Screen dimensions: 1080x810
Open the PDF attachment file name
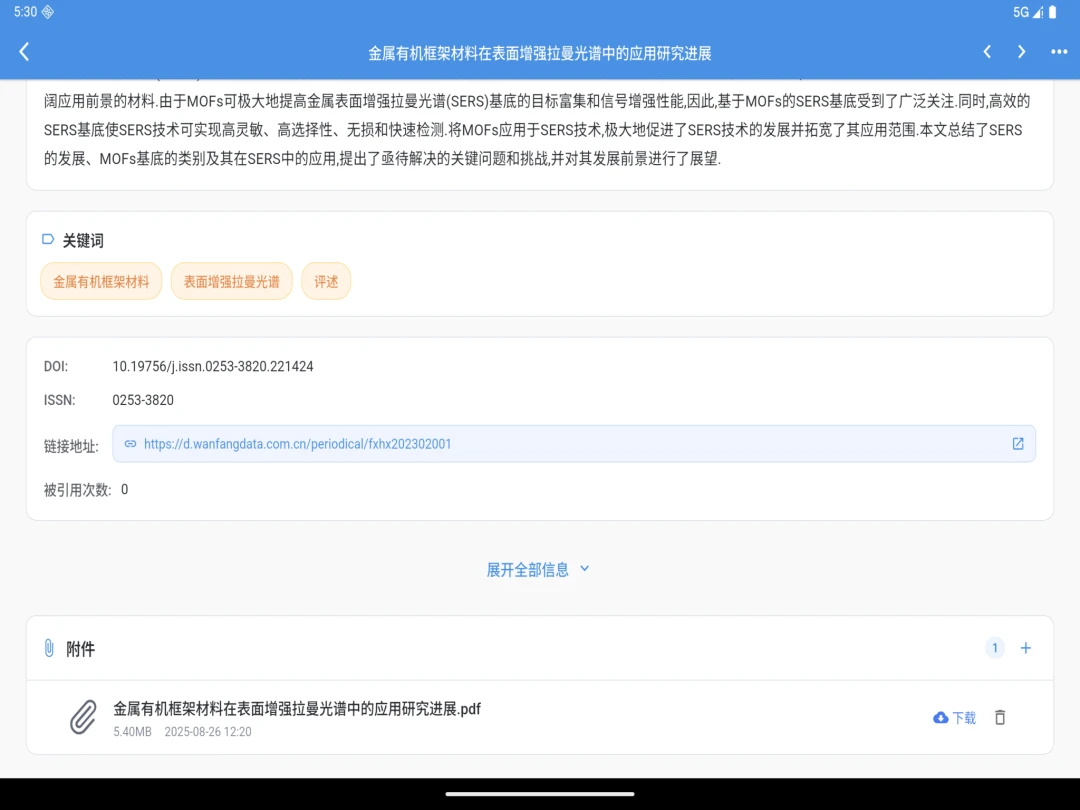(x=297, y=709)
